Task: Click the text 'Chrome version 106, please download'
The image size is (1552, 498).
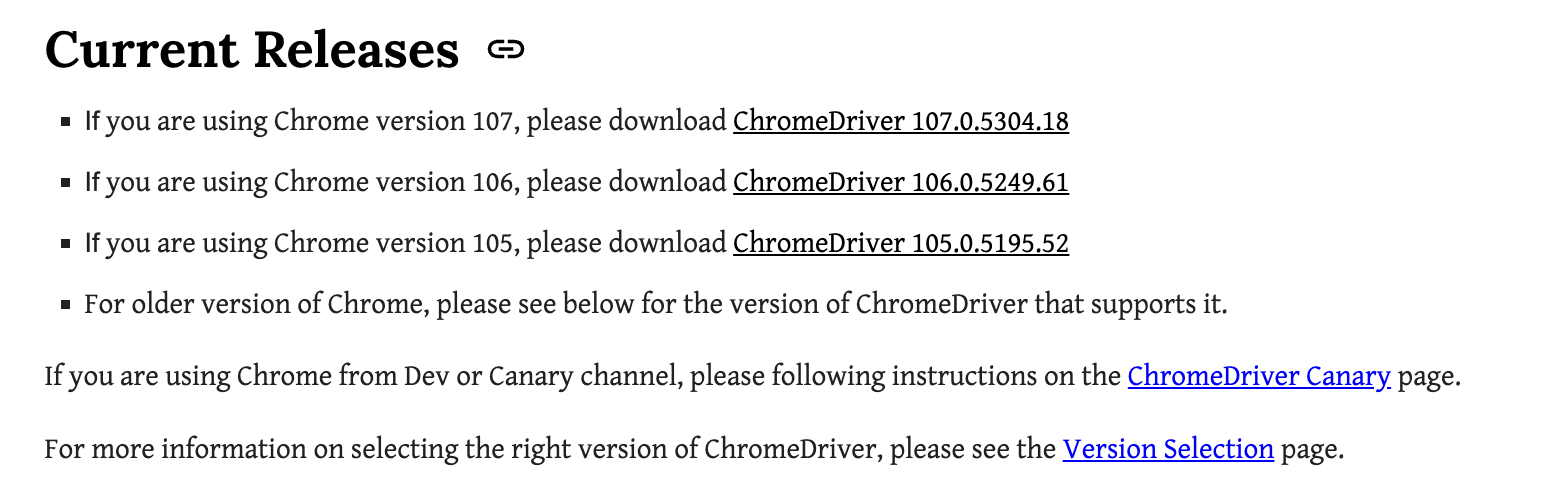Action: 500,183
